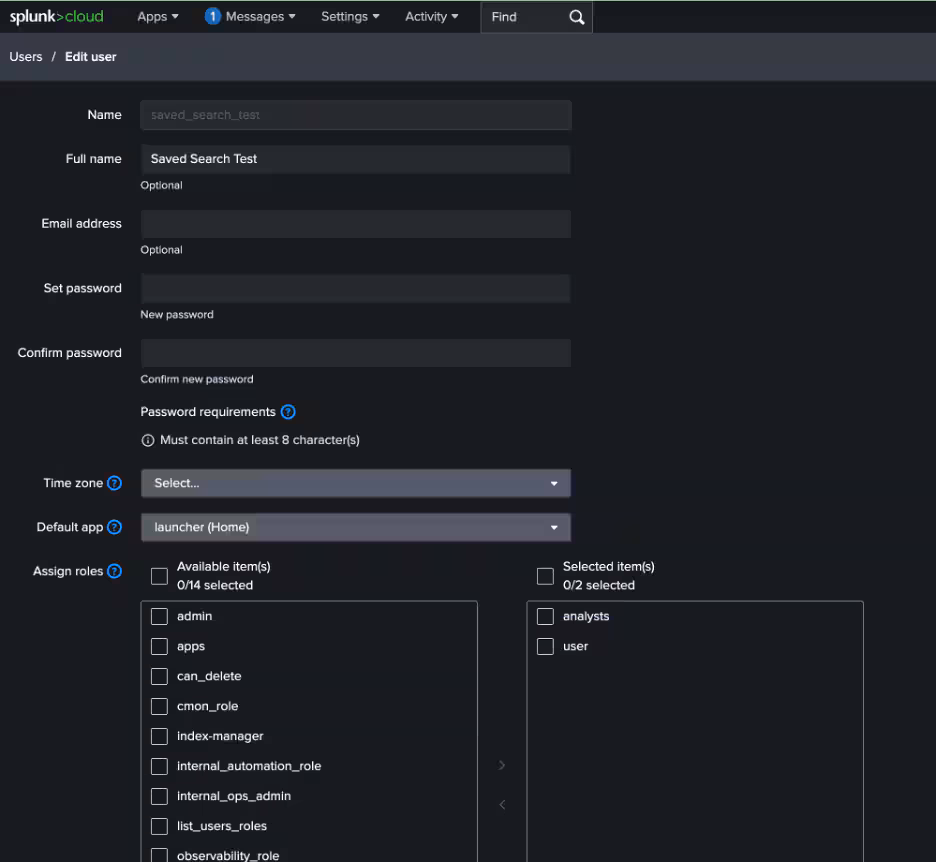The width and height of the screenshot is (936, 862).
Task: Expand the Time zone dropdown
Action: [x=355, y=483]
